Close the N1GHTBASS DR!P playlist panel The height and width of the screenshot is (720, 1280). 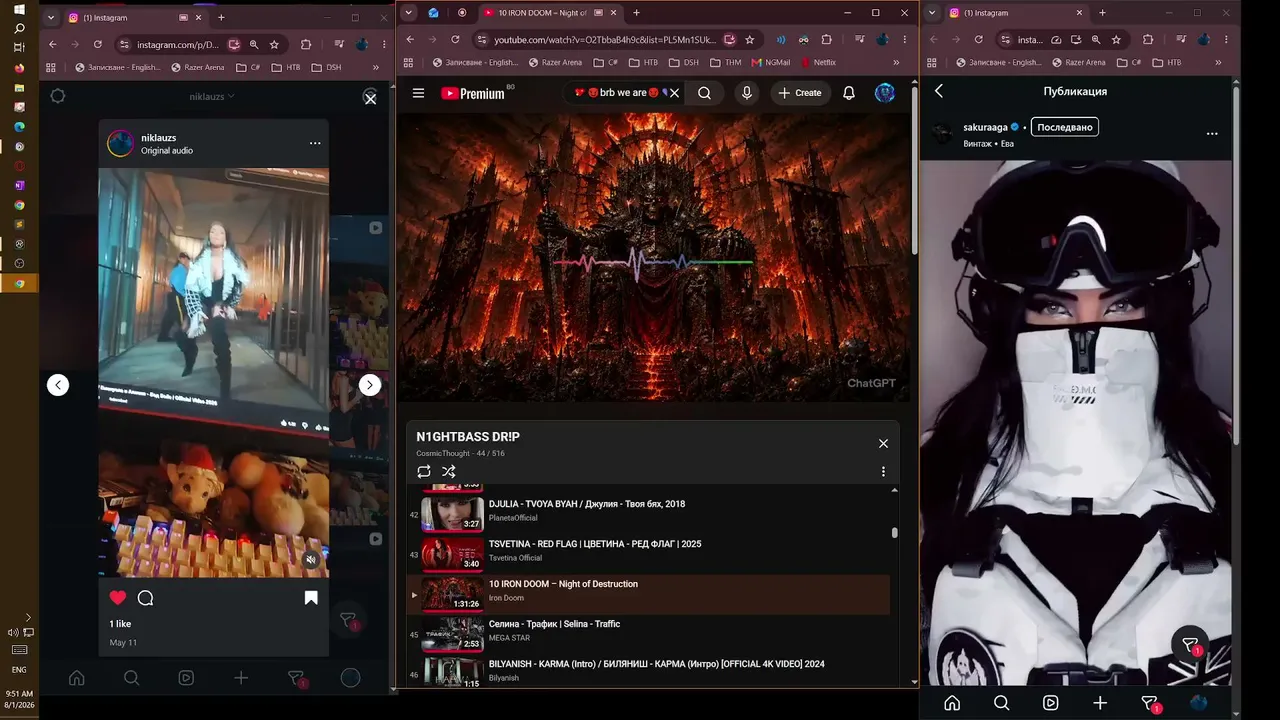pyautogui.click(x=883, y=443)
